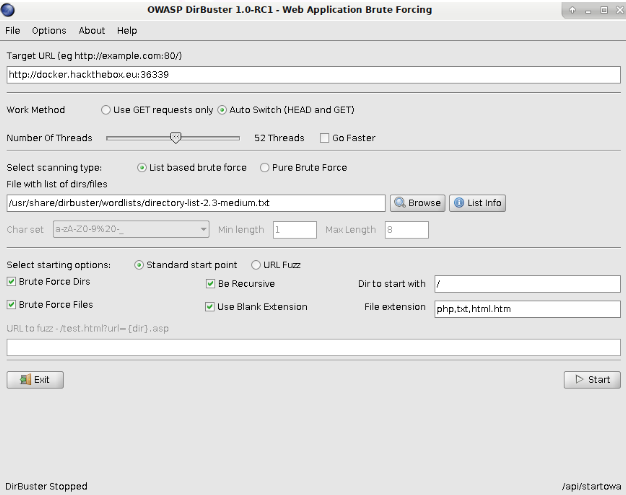Viewport: 626px width, 495px height.
Task: Open the Help menu
Action: [127, 31]
